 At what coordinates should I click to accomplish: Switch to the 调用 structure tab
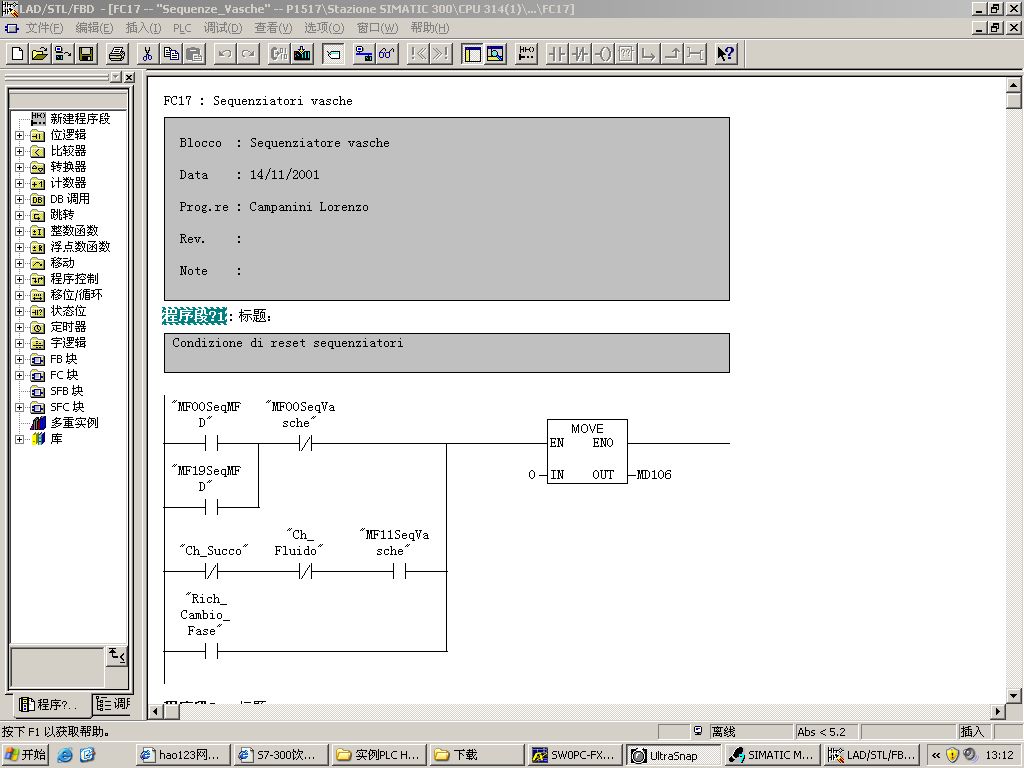(x=112, y=704)
